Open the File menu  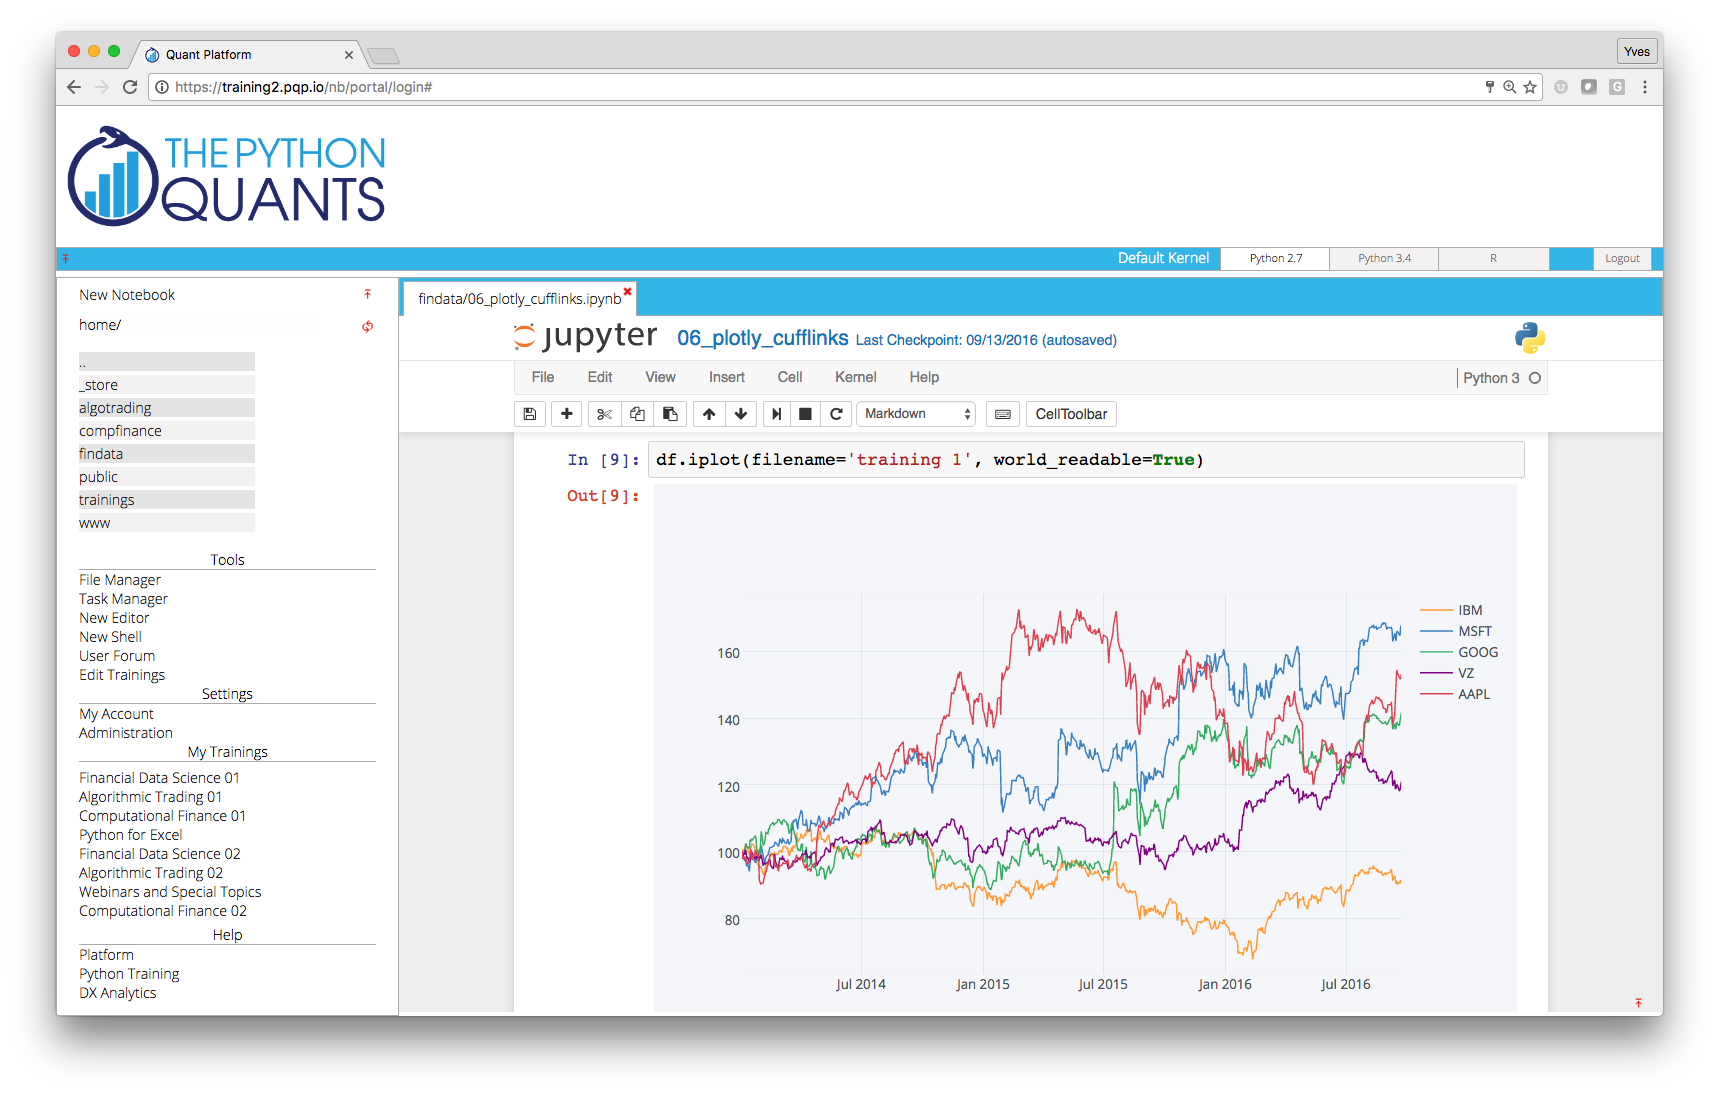(543, 377)
